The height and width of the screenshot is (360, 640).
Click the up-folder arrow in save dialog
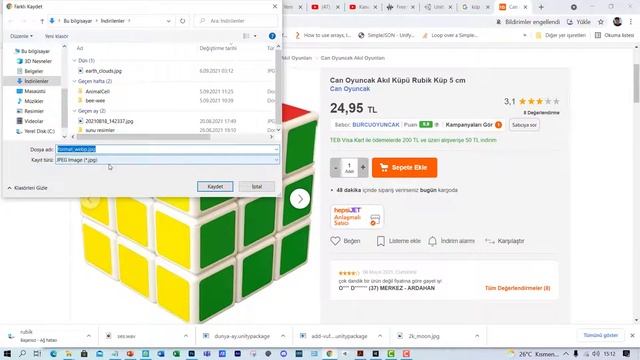coord(42,21)
